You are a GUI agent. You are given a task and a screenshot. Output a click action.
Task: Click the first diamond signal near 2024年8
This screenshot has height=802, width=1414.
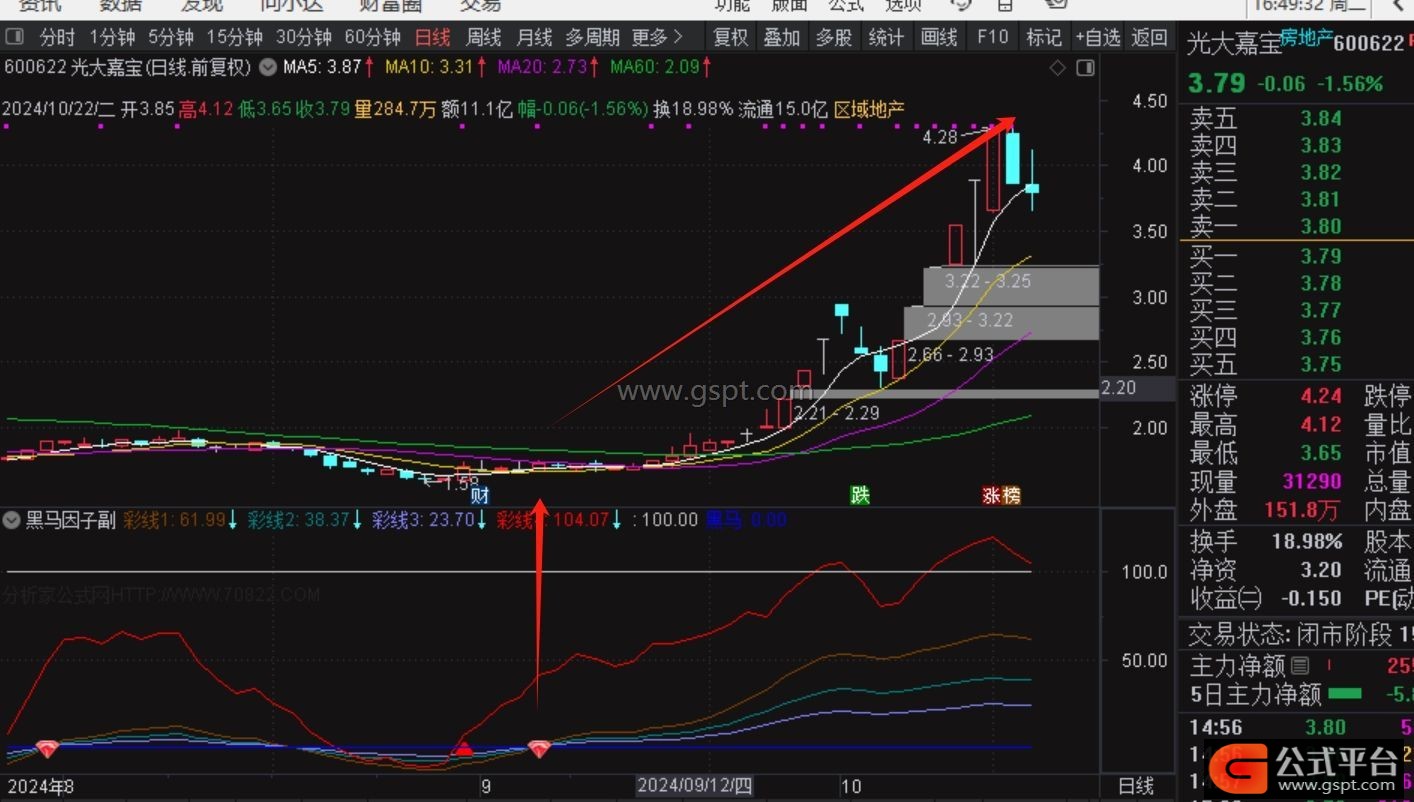[47, 748]
